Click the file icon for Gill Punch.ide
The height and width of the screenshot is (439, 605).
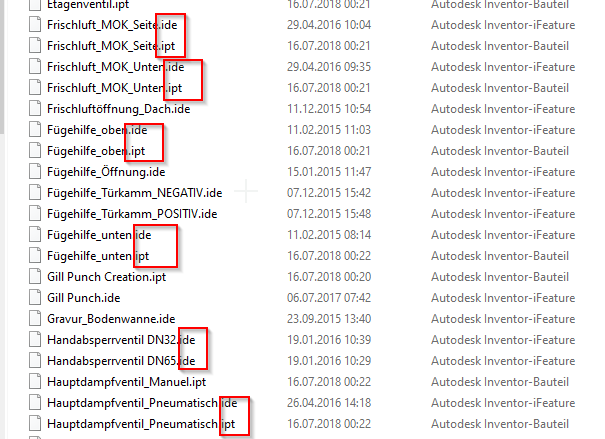pos(35,298)
